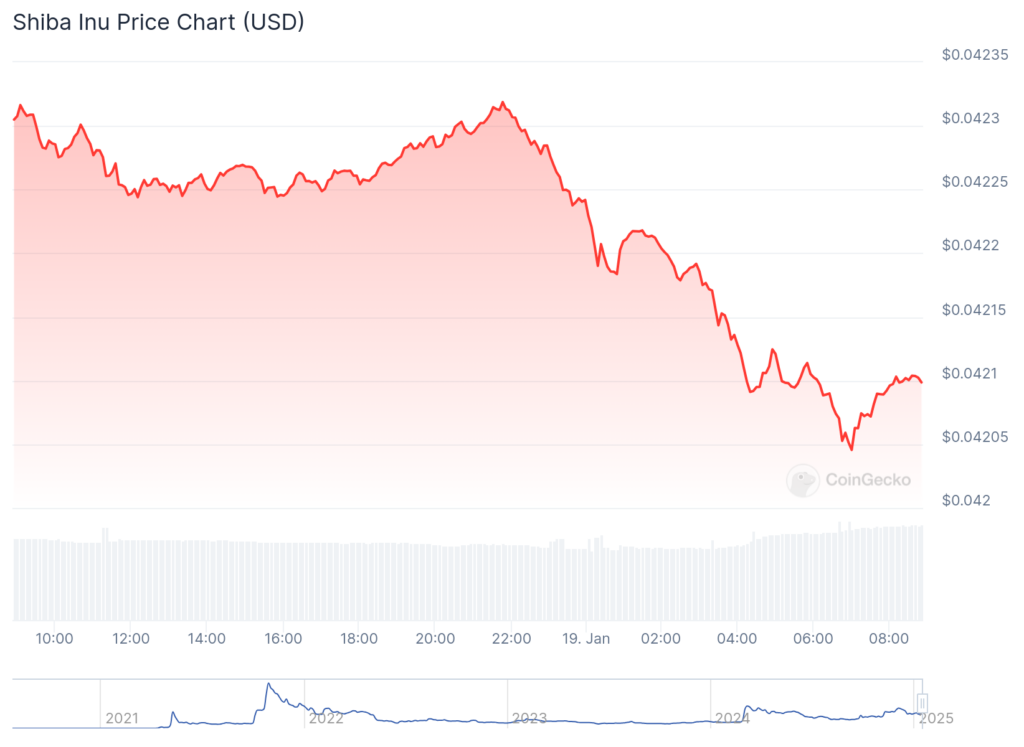Select 2024 in the navigator timeline
Screen dimensions: 1024x747
[732, 718]
